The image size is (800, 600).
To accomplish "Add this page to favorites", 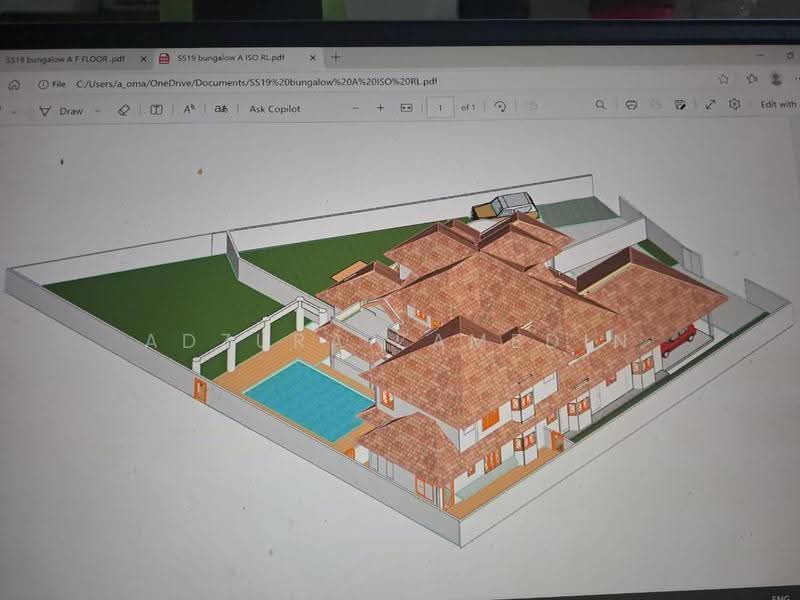I will click(723, 79).
